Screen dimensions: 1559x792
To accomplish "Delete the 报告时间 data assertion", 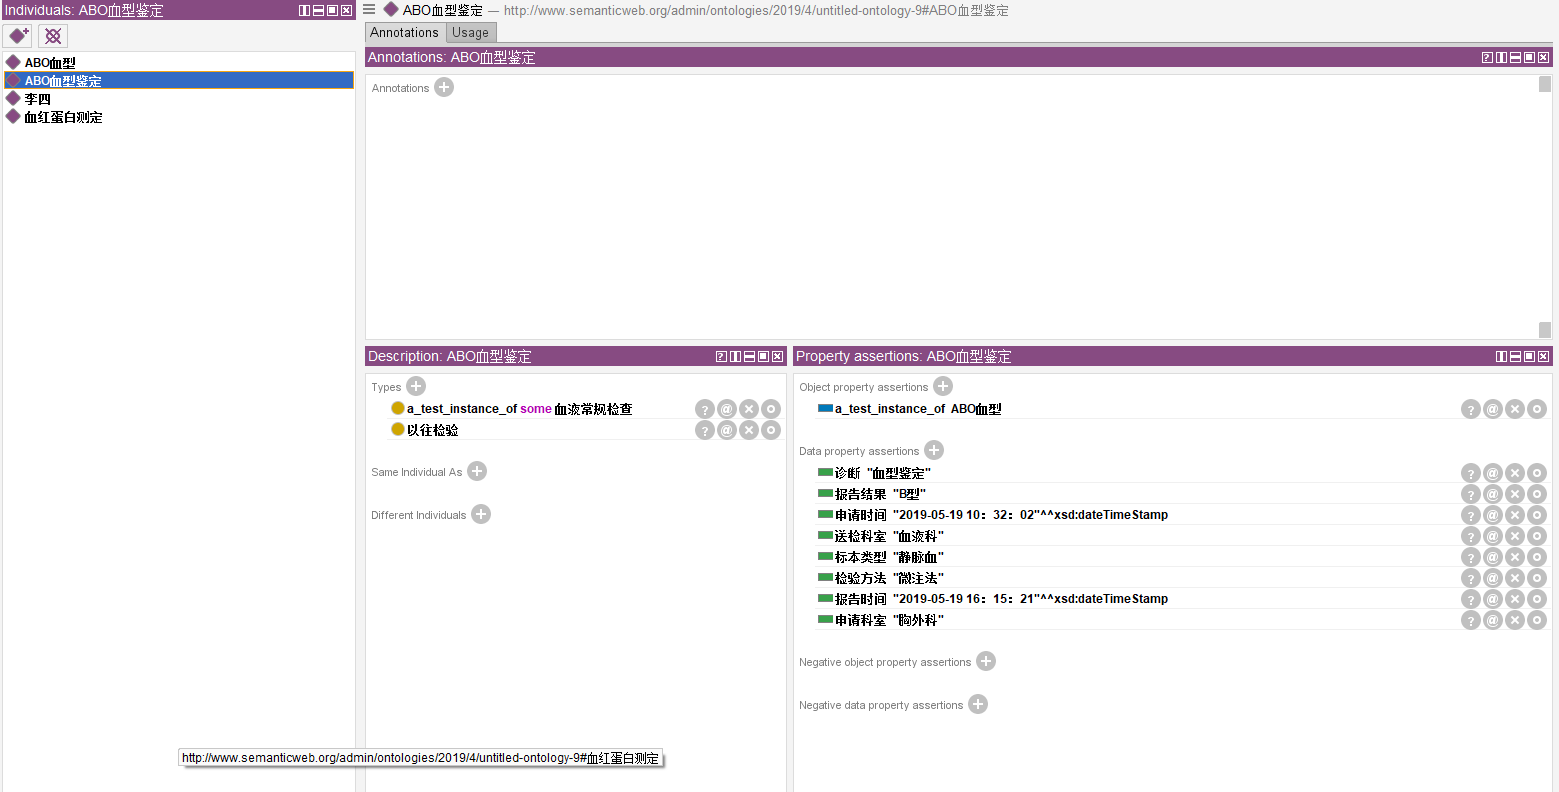I will [x=1515, y=599].
